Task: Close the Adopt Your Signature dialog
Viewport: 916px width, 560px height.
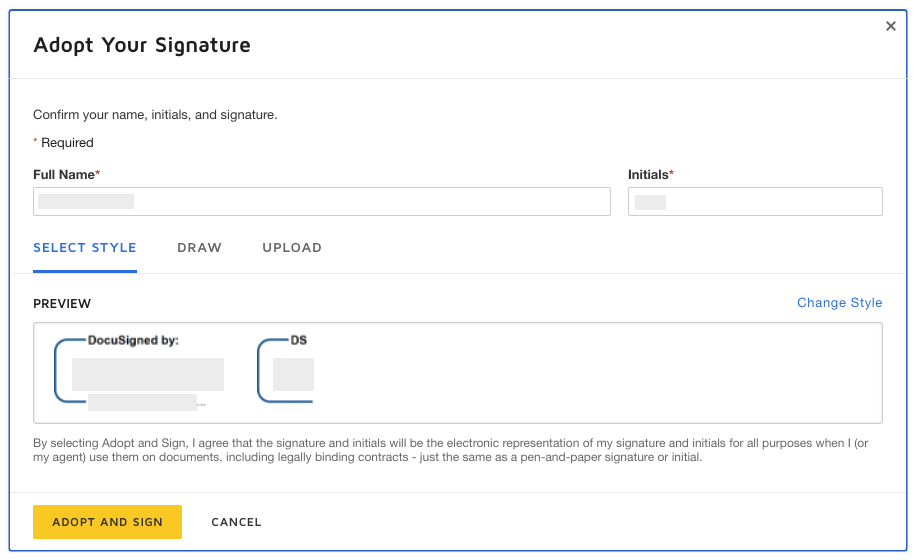Action: [x=890, y=26]
